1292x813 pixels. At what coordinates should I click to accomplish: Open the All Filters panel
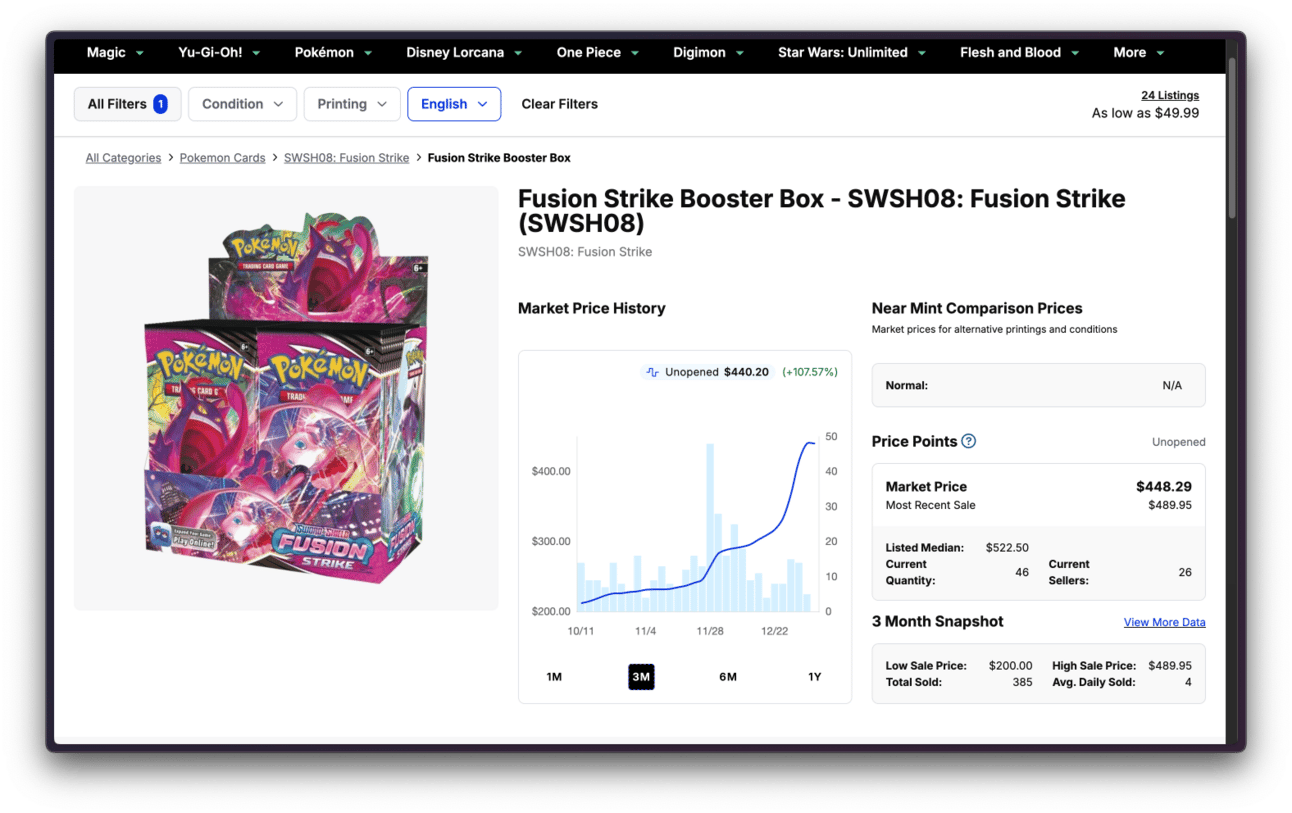pos(127,104)
